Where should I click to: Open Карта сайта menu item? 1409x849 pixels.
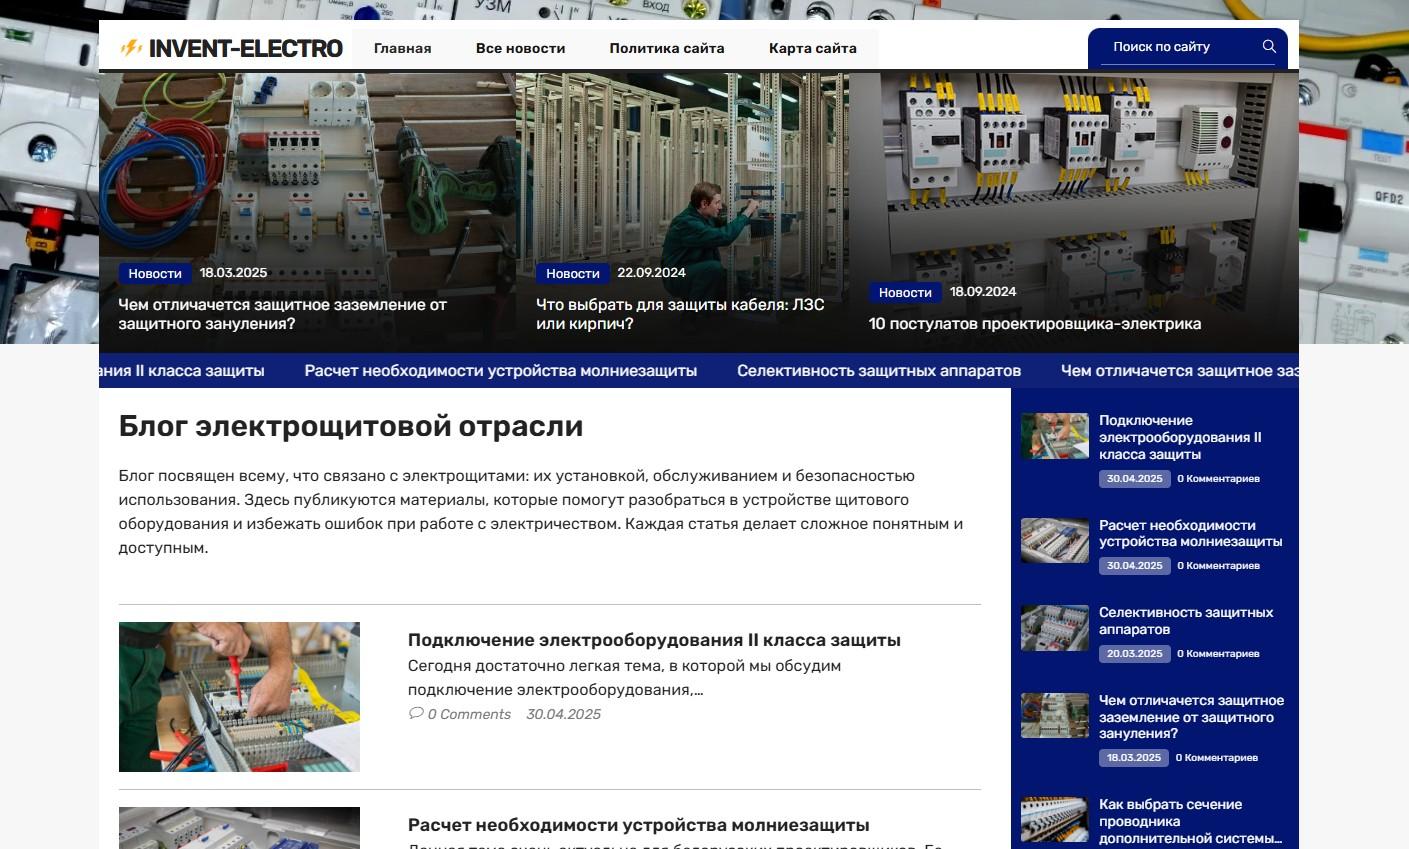point(813,48)
